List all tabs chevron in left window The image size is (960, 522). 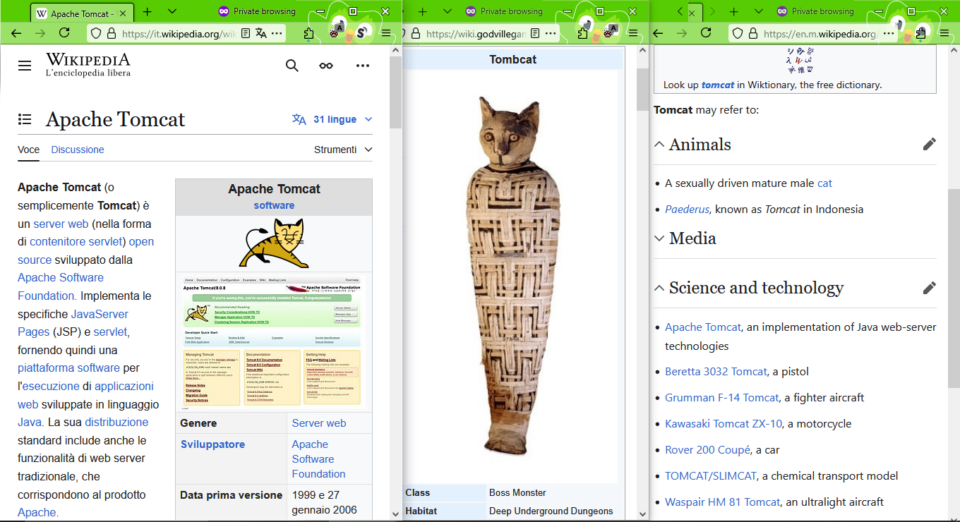pos(172,12)
